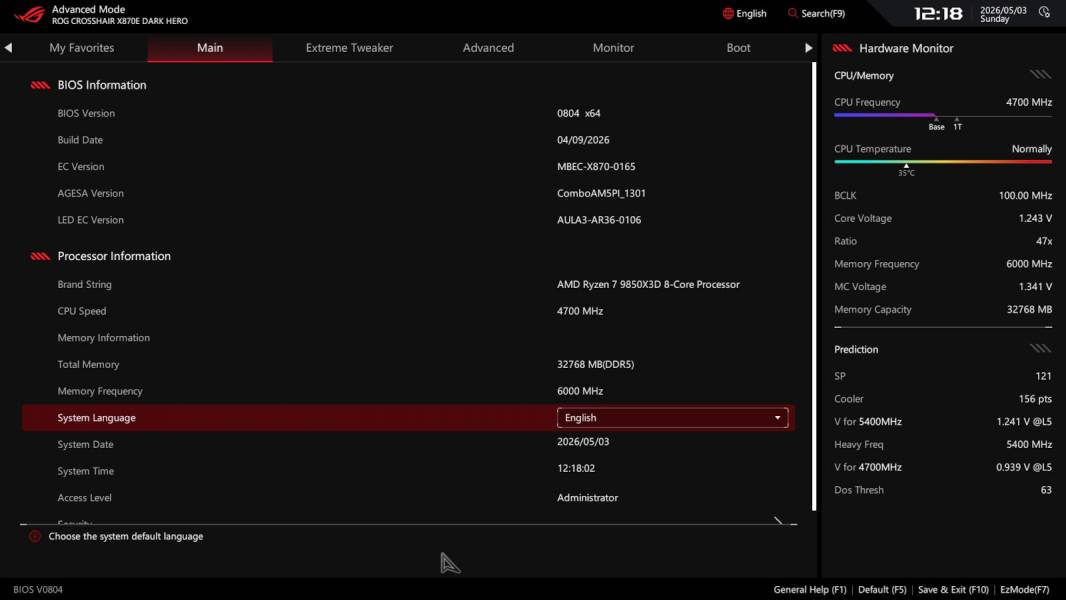Click the System Time value 12:18:02
This screenshot has height=600, width=1066.
point(576,468)
